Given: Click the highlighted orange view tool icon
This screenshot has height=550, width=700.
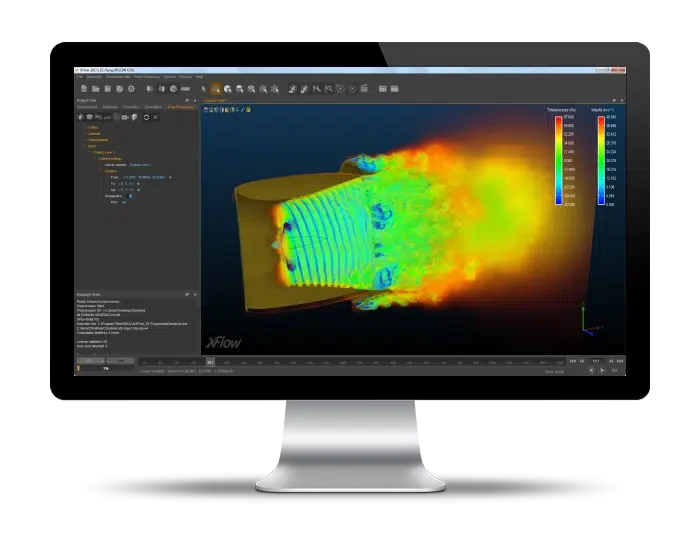Looking at the screenshot, I should pos(216,89).
